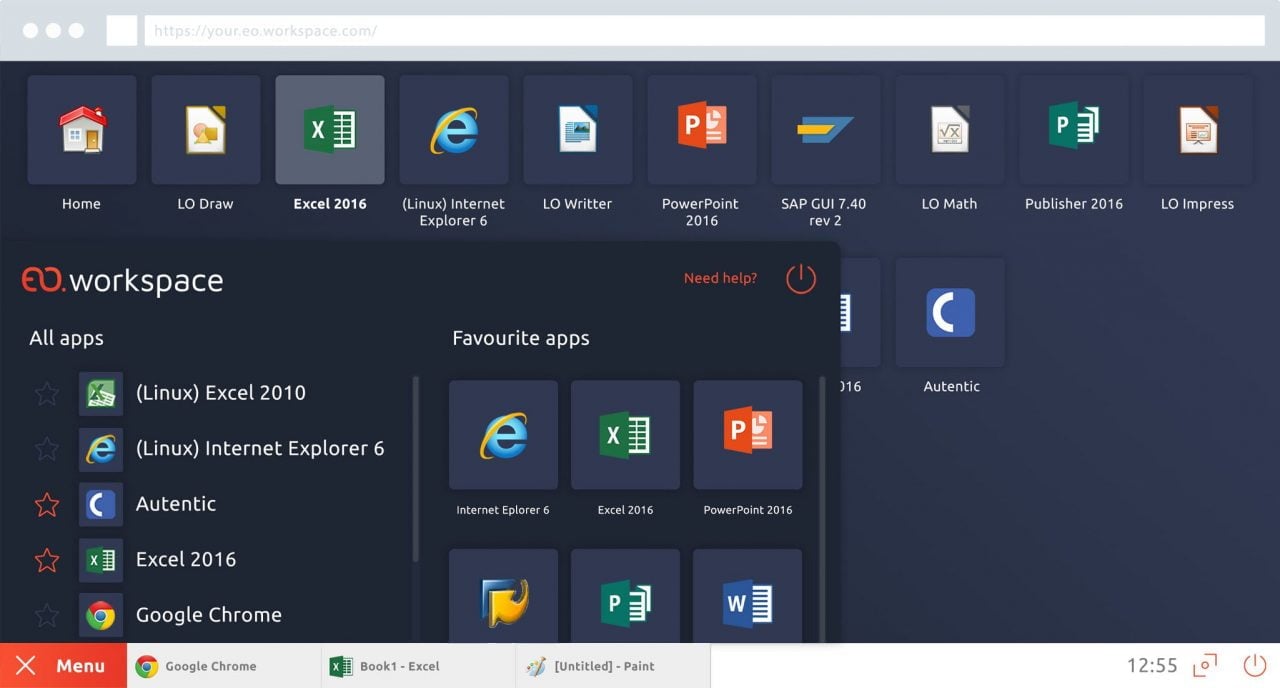Launch Excel 2016 from Favourite apps
The width and height of the screenshot is (1280, 688).
point(625,435)
